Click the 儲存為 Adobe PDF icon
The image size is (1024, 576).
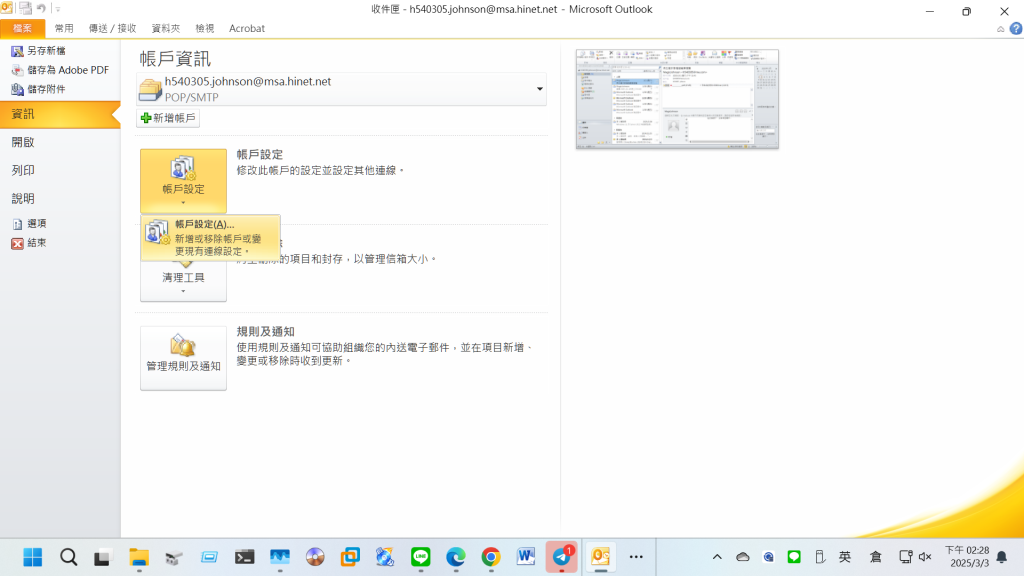(17, 70)
